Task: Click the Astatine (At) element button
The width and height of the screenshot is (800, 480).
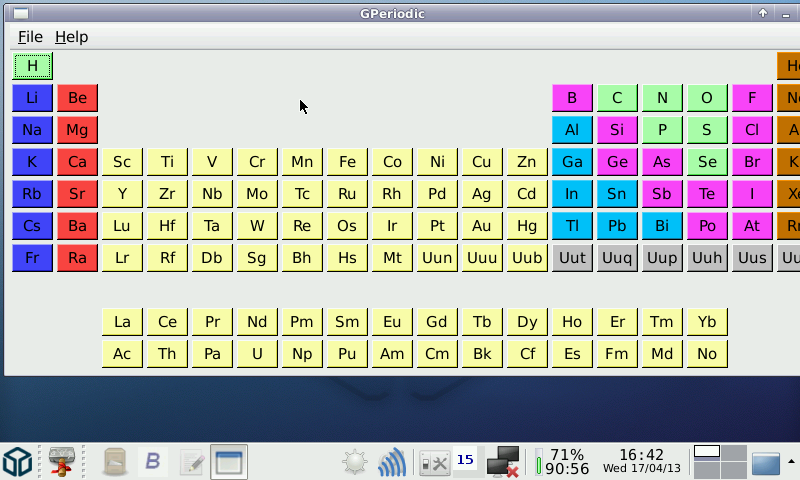Action: 752,226
